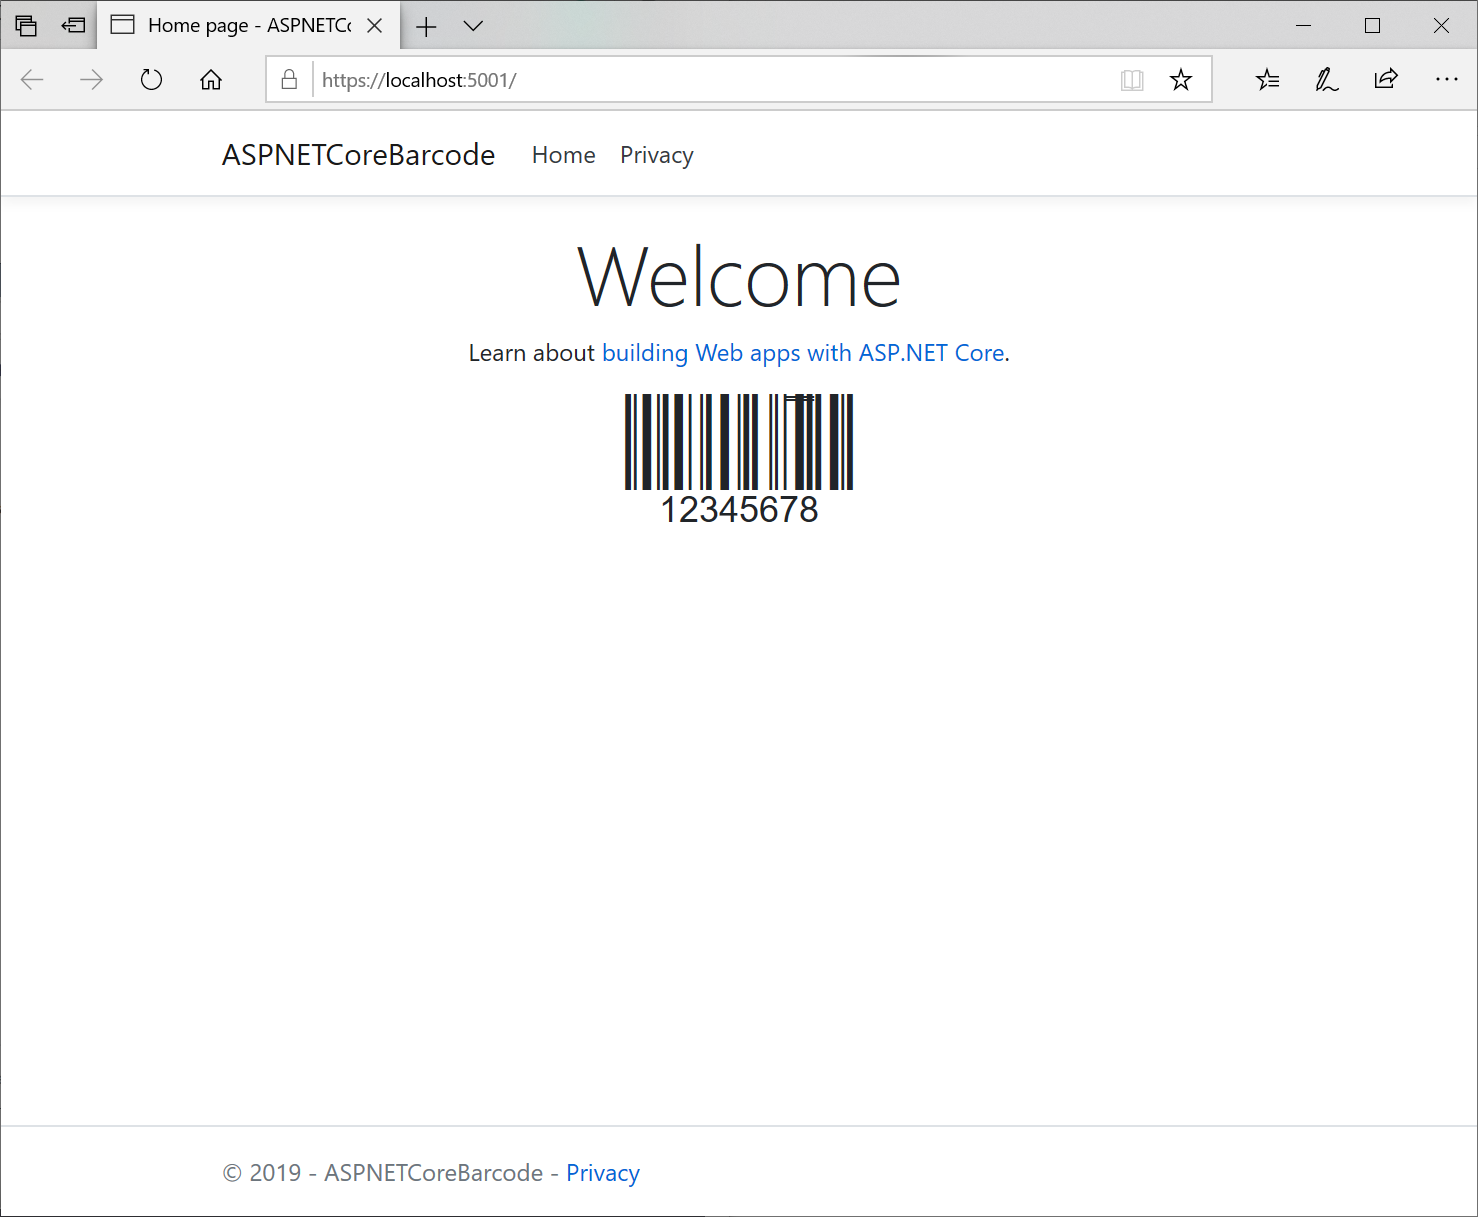Close the Home page tab

point(375,25)
